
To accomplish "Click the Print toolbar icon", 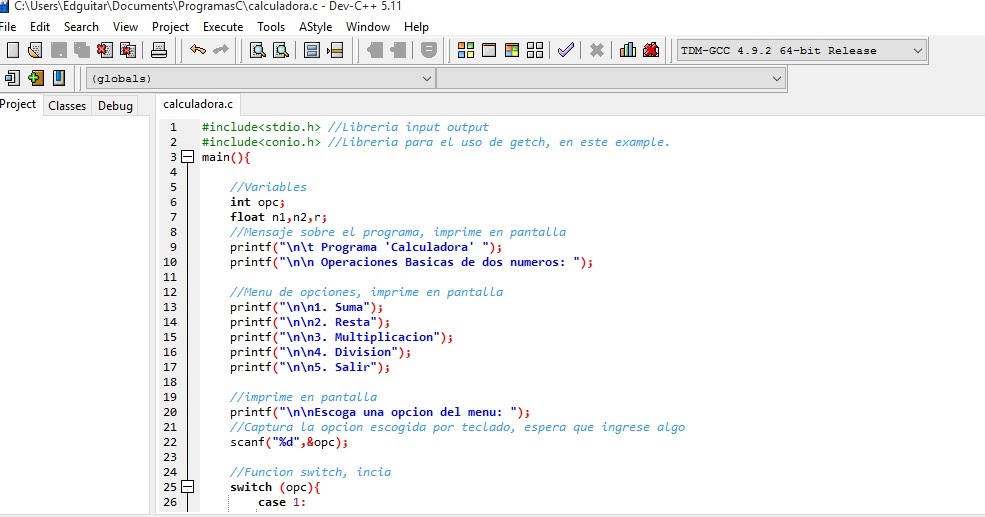I will [x=158, y=50].
